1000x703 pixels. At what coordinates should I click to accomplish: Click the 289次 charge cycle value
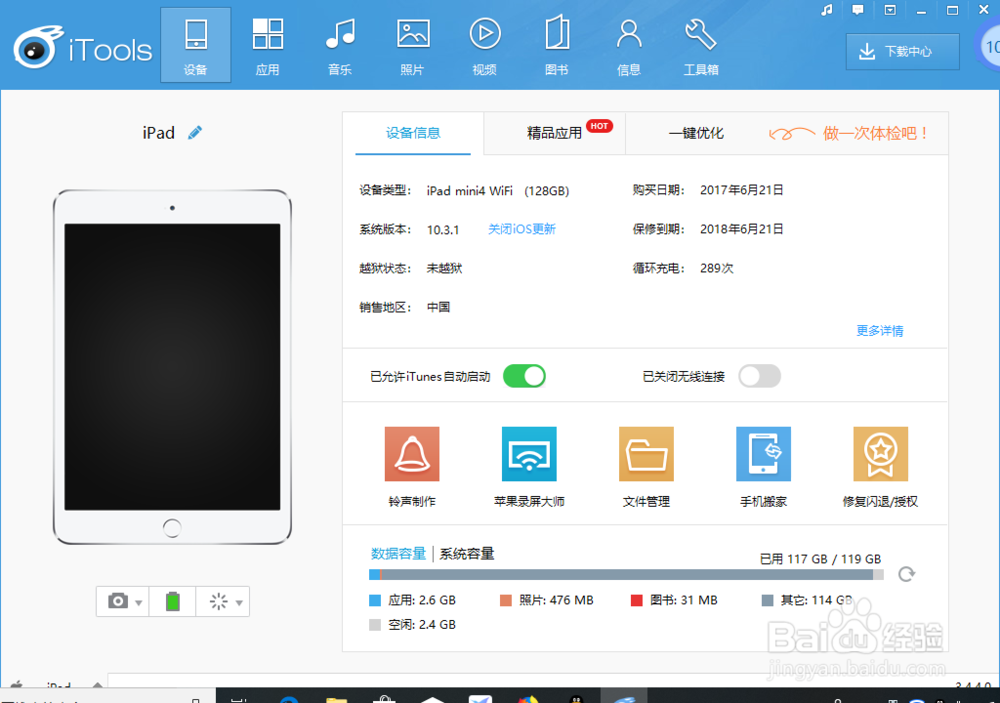pos(717,269)
